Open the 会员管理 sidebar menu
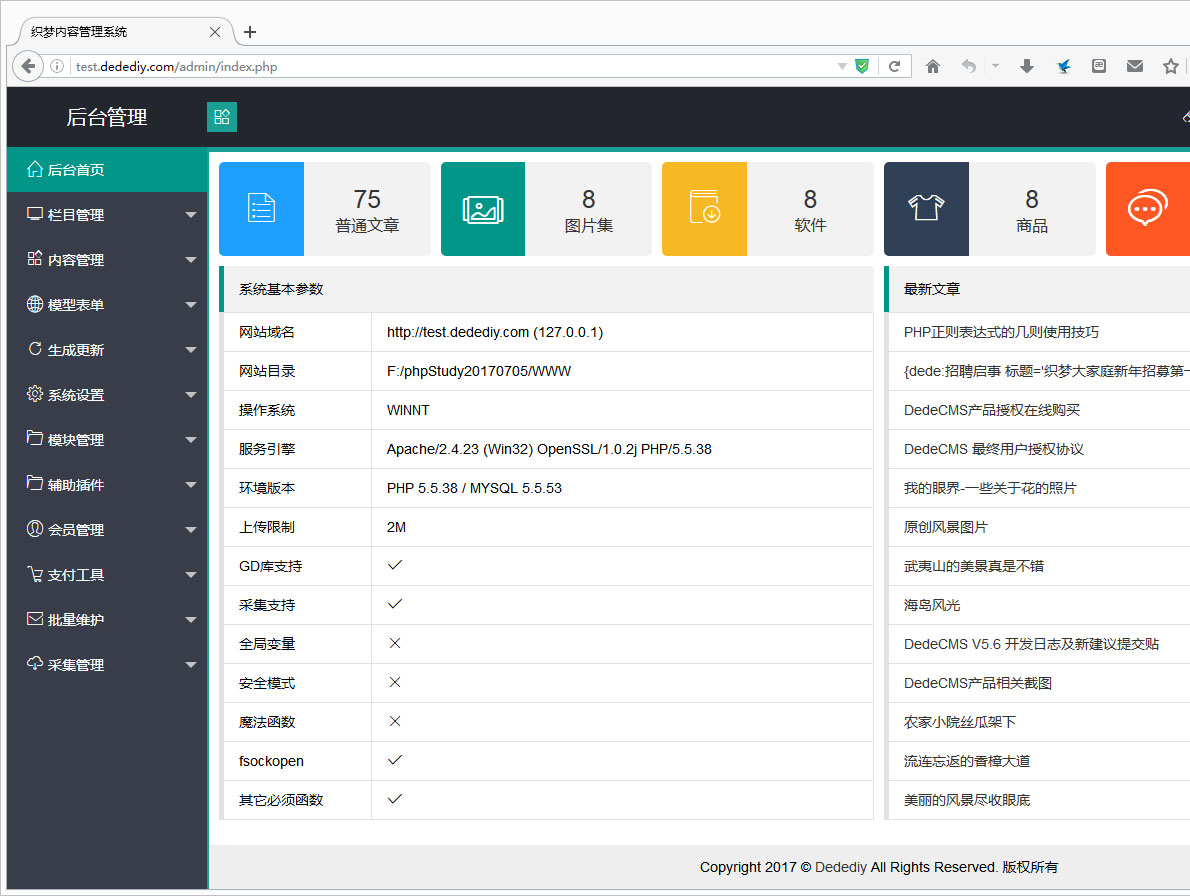 point(107,530)
